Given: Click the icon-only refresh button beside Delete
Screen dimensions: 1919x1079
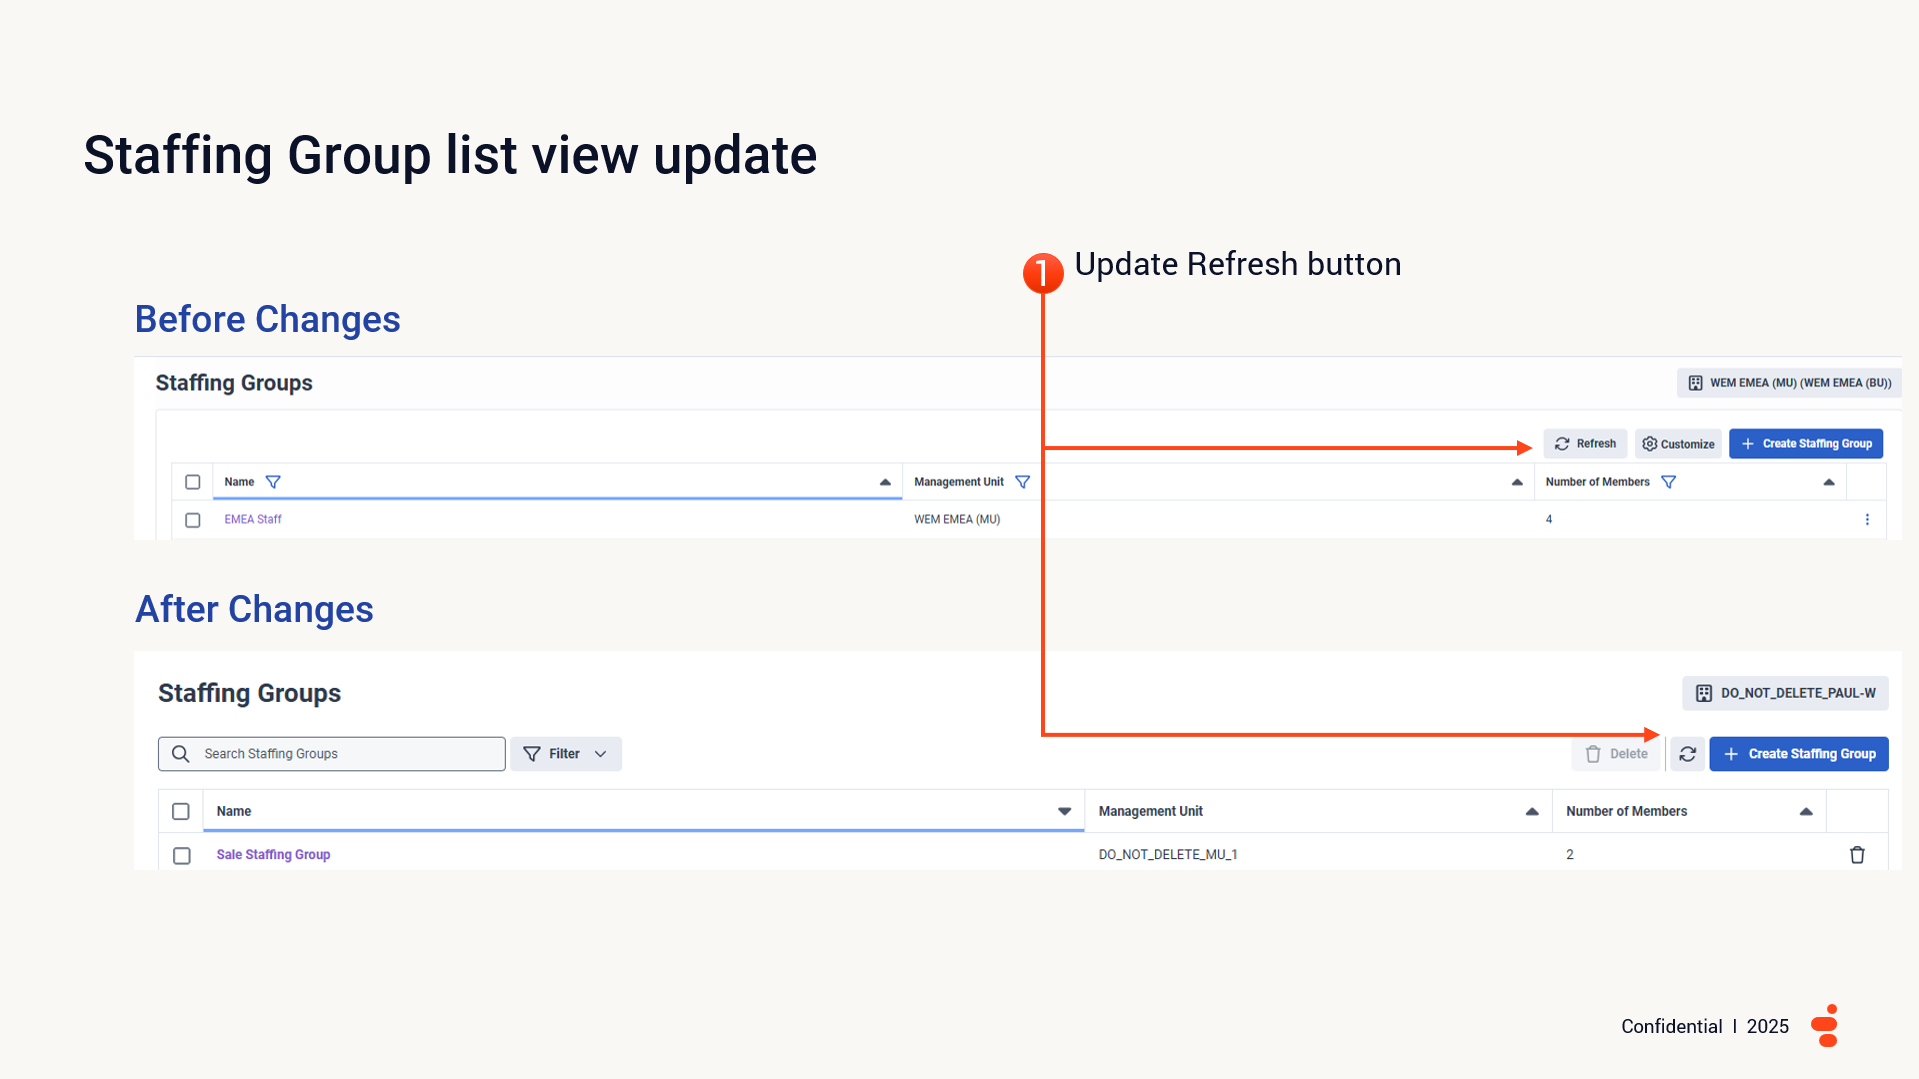Looking at the screenshot, I should point(1687,754).
